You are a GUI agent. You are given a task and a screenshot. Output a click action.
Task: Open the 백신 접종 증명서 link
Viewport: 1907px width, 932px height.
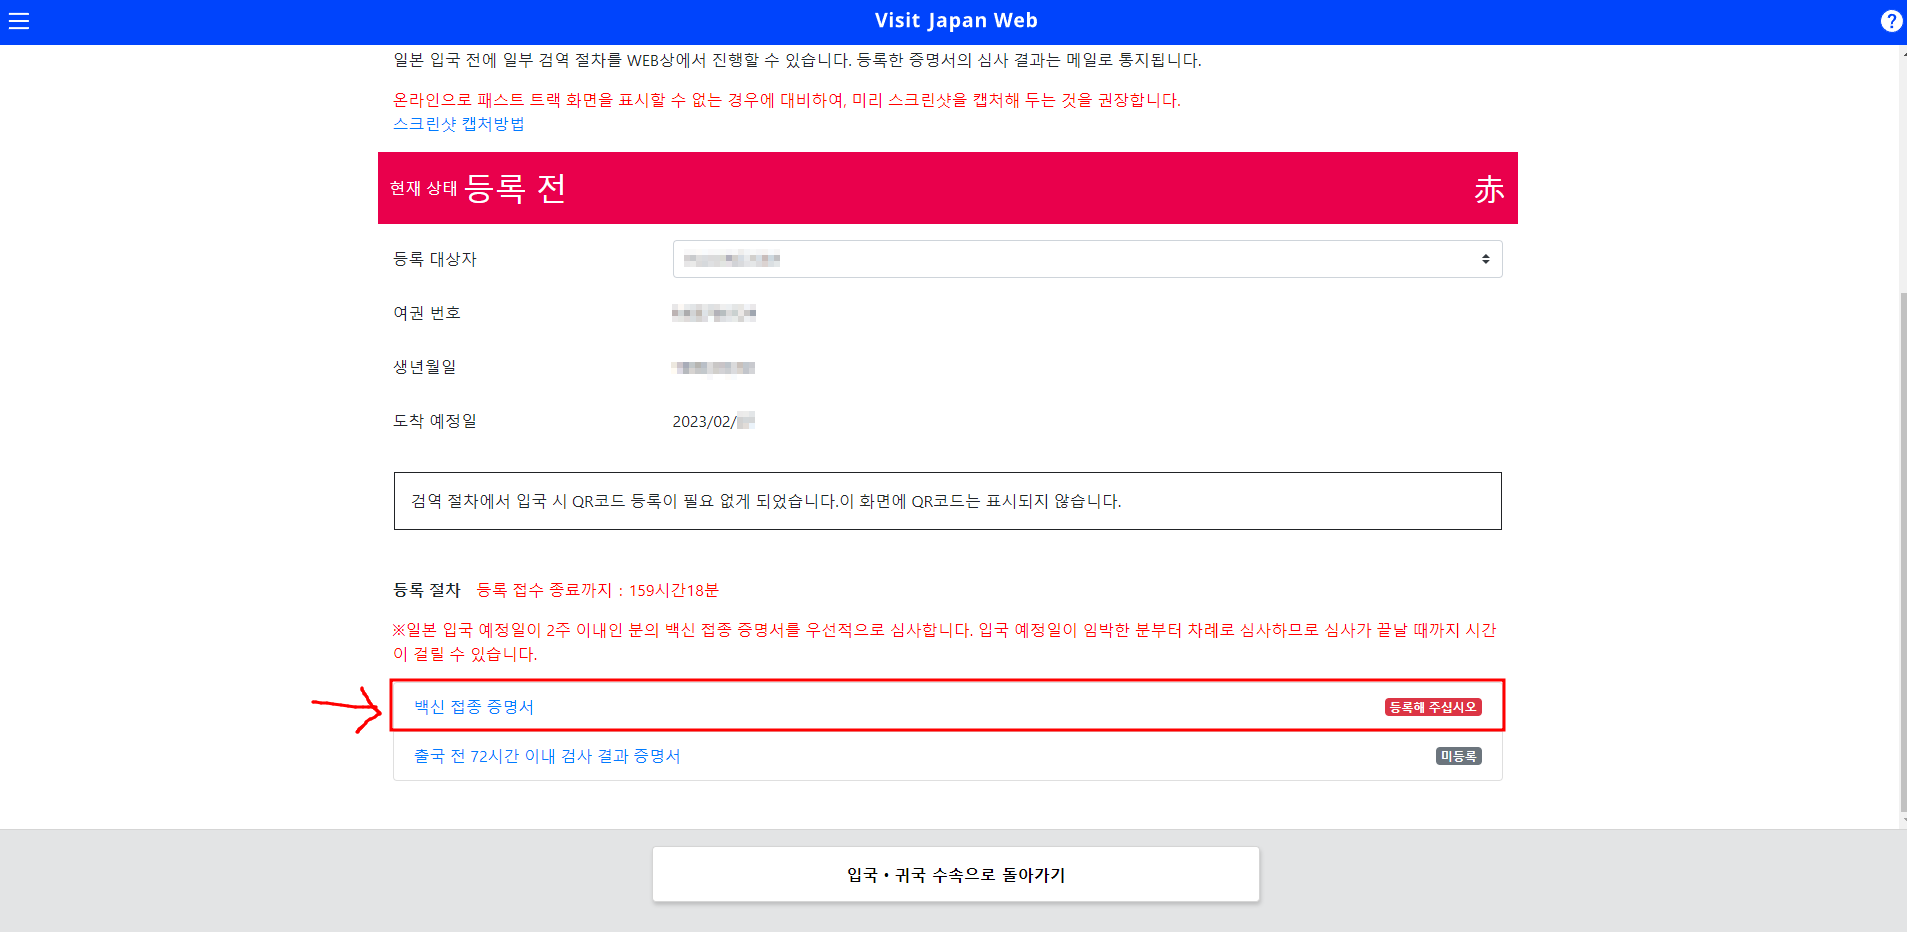[x=474, y=707]
